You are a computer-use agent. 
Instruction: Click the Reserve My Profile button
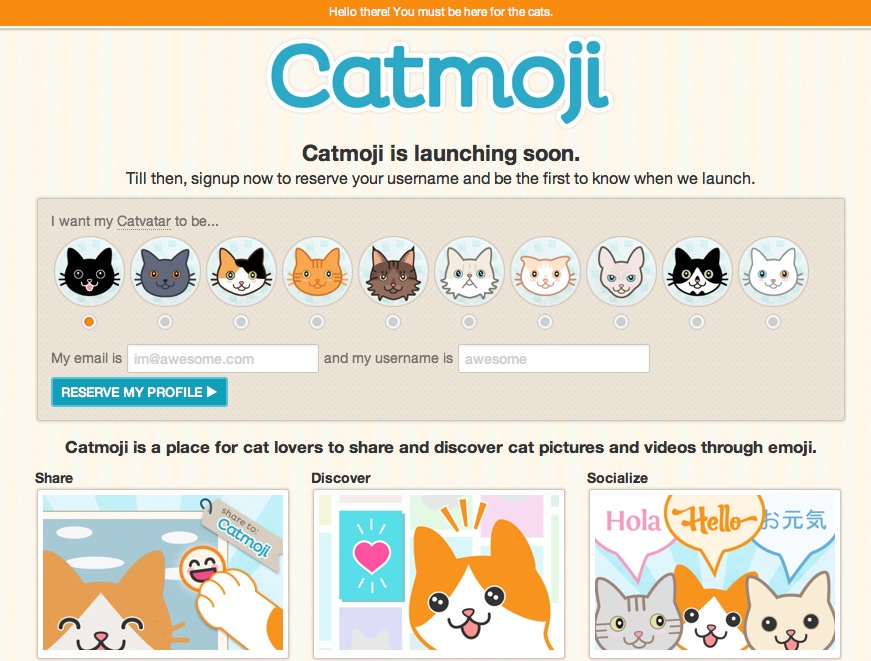pos(139,392)
